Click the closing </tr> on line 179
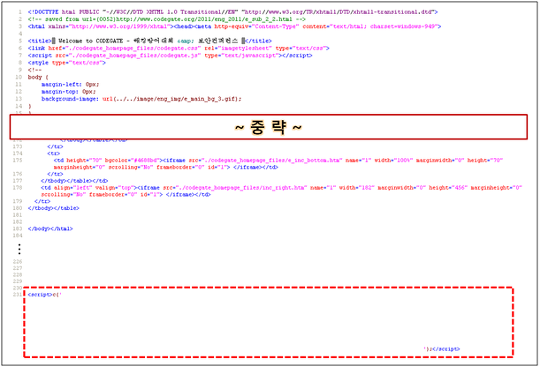 pos(42,201)
